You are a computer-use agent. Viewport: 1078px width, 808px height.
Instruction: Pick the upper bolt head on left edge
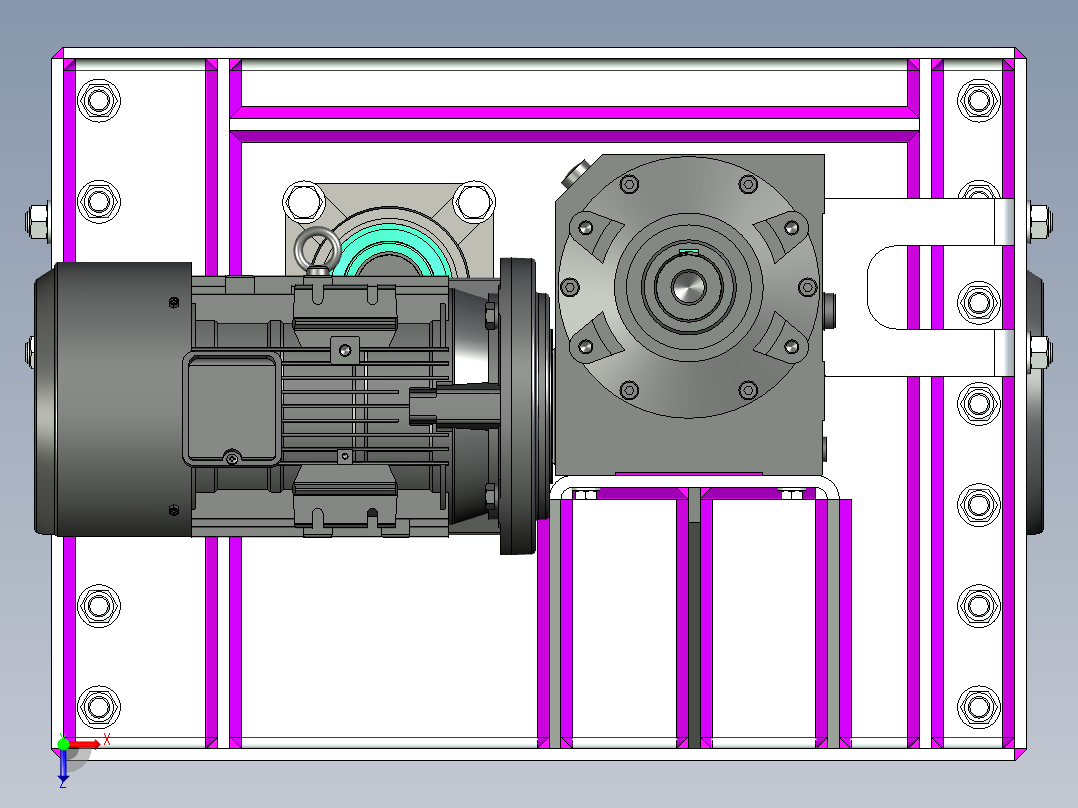tap(37, 221)
